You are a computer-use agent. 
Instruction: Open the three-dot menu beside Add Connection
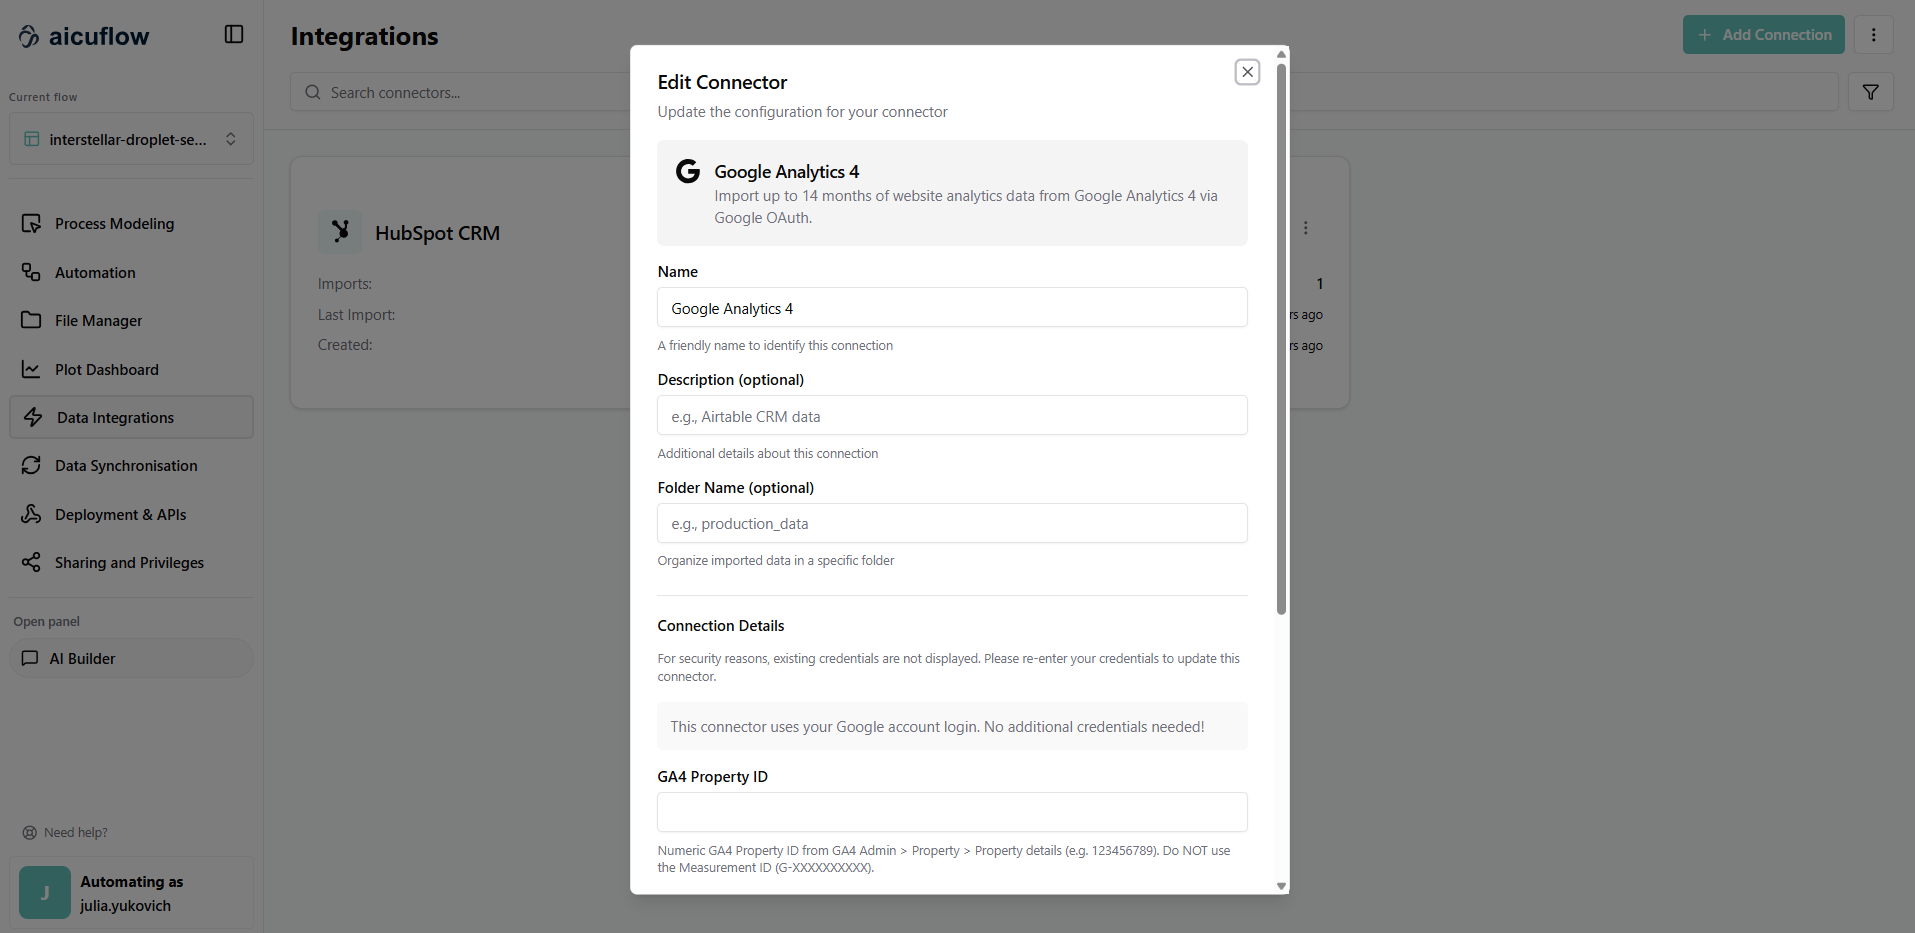(x=1873, y=35)
